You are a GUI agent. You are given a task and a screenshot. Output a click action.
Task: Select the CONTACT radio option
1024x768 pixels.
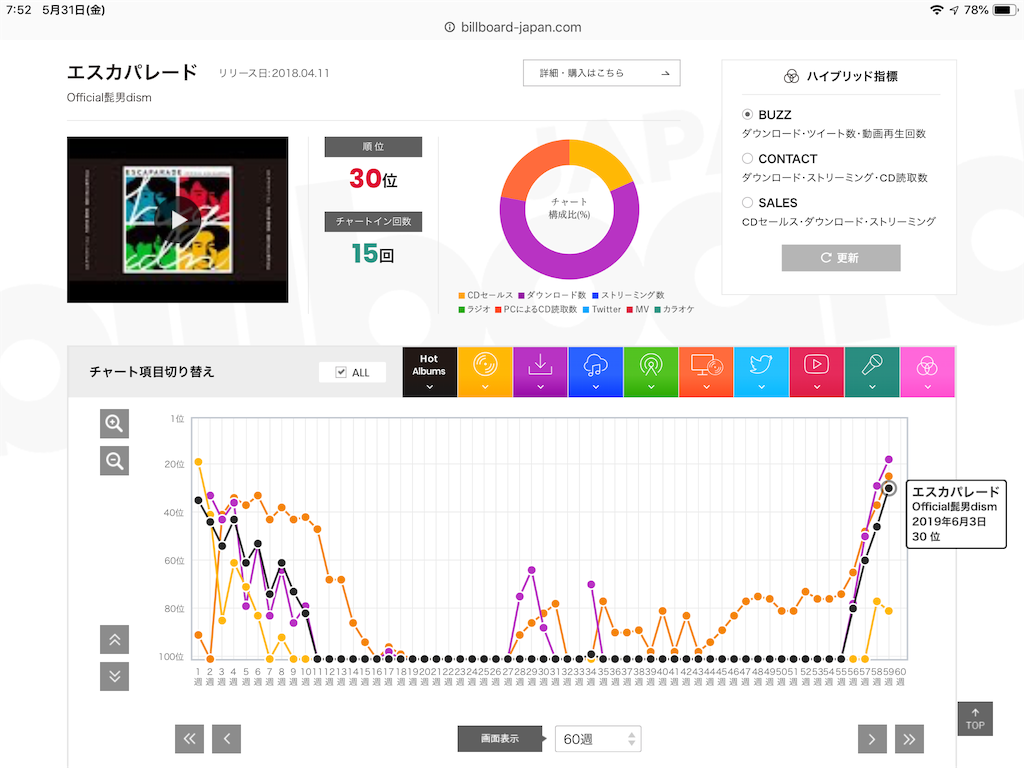(748, 158)
